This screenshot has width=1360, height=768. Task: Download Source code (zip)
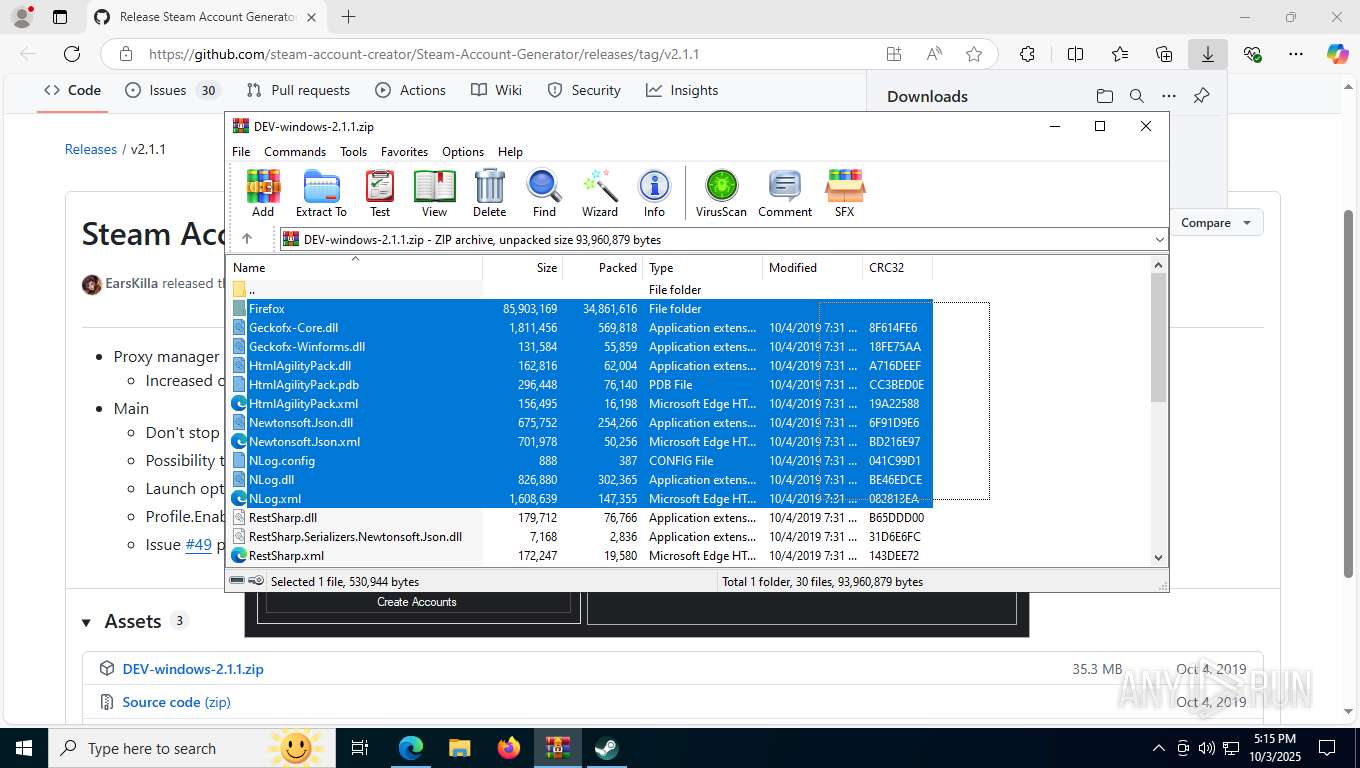(x=176, y=702)
